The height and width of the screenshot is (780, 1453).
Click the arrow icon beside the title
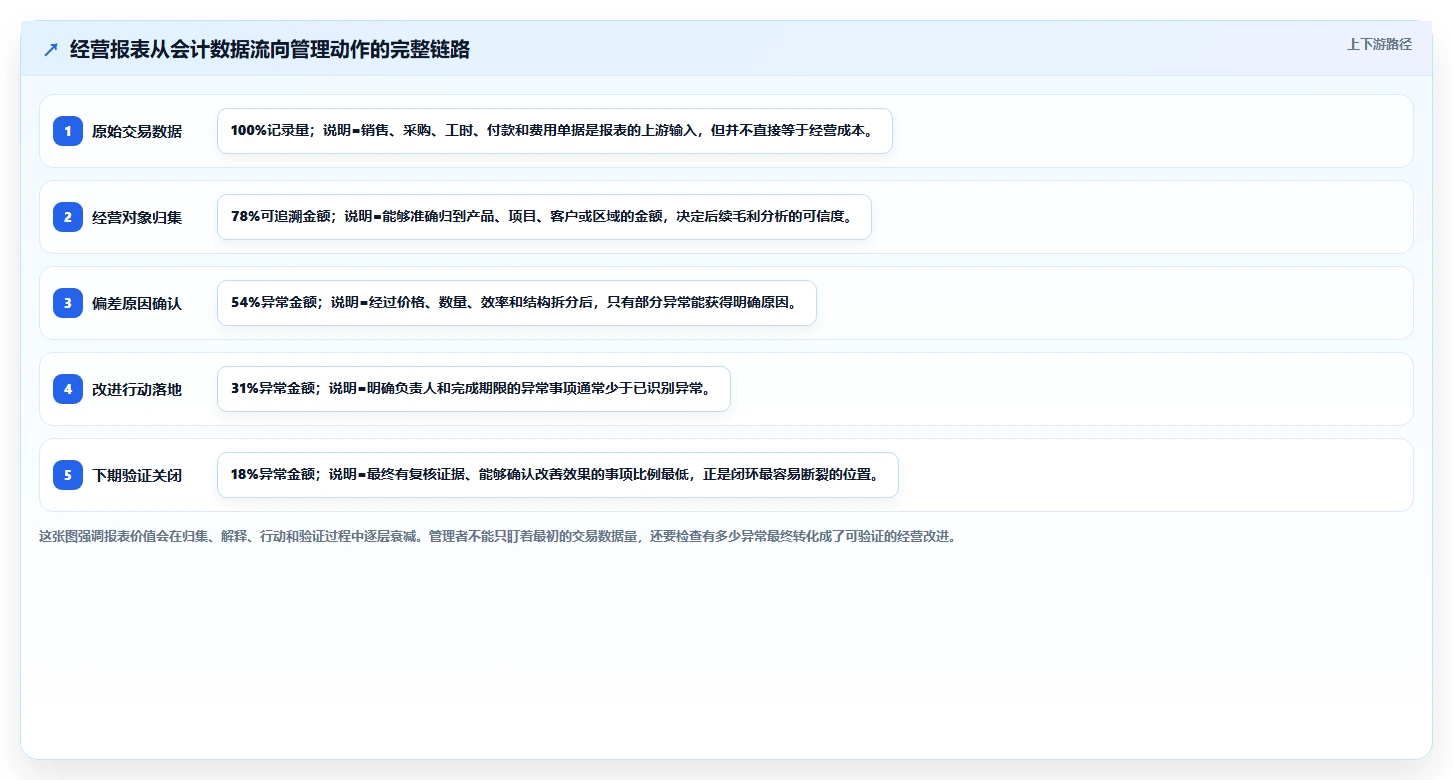coord(51,50)
